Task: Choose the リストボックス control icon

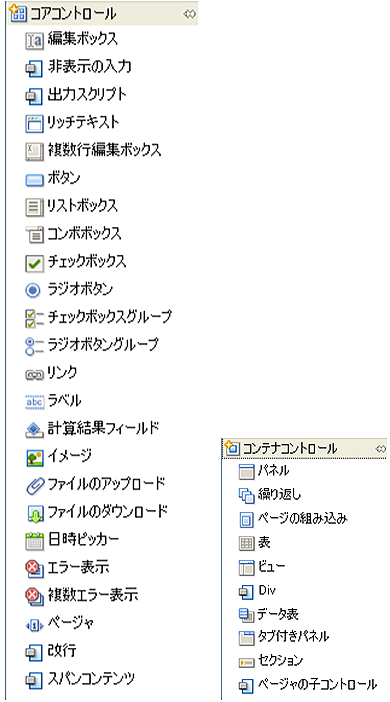Action: (34, 207)
